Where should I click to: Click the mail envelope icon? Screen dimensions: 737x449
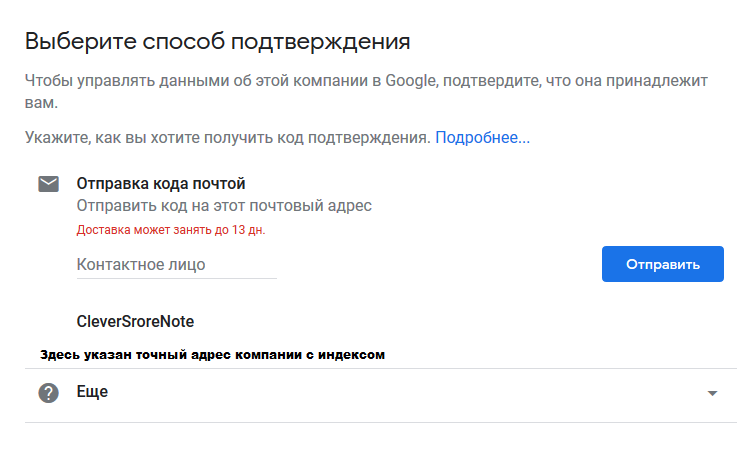[48, 184]
